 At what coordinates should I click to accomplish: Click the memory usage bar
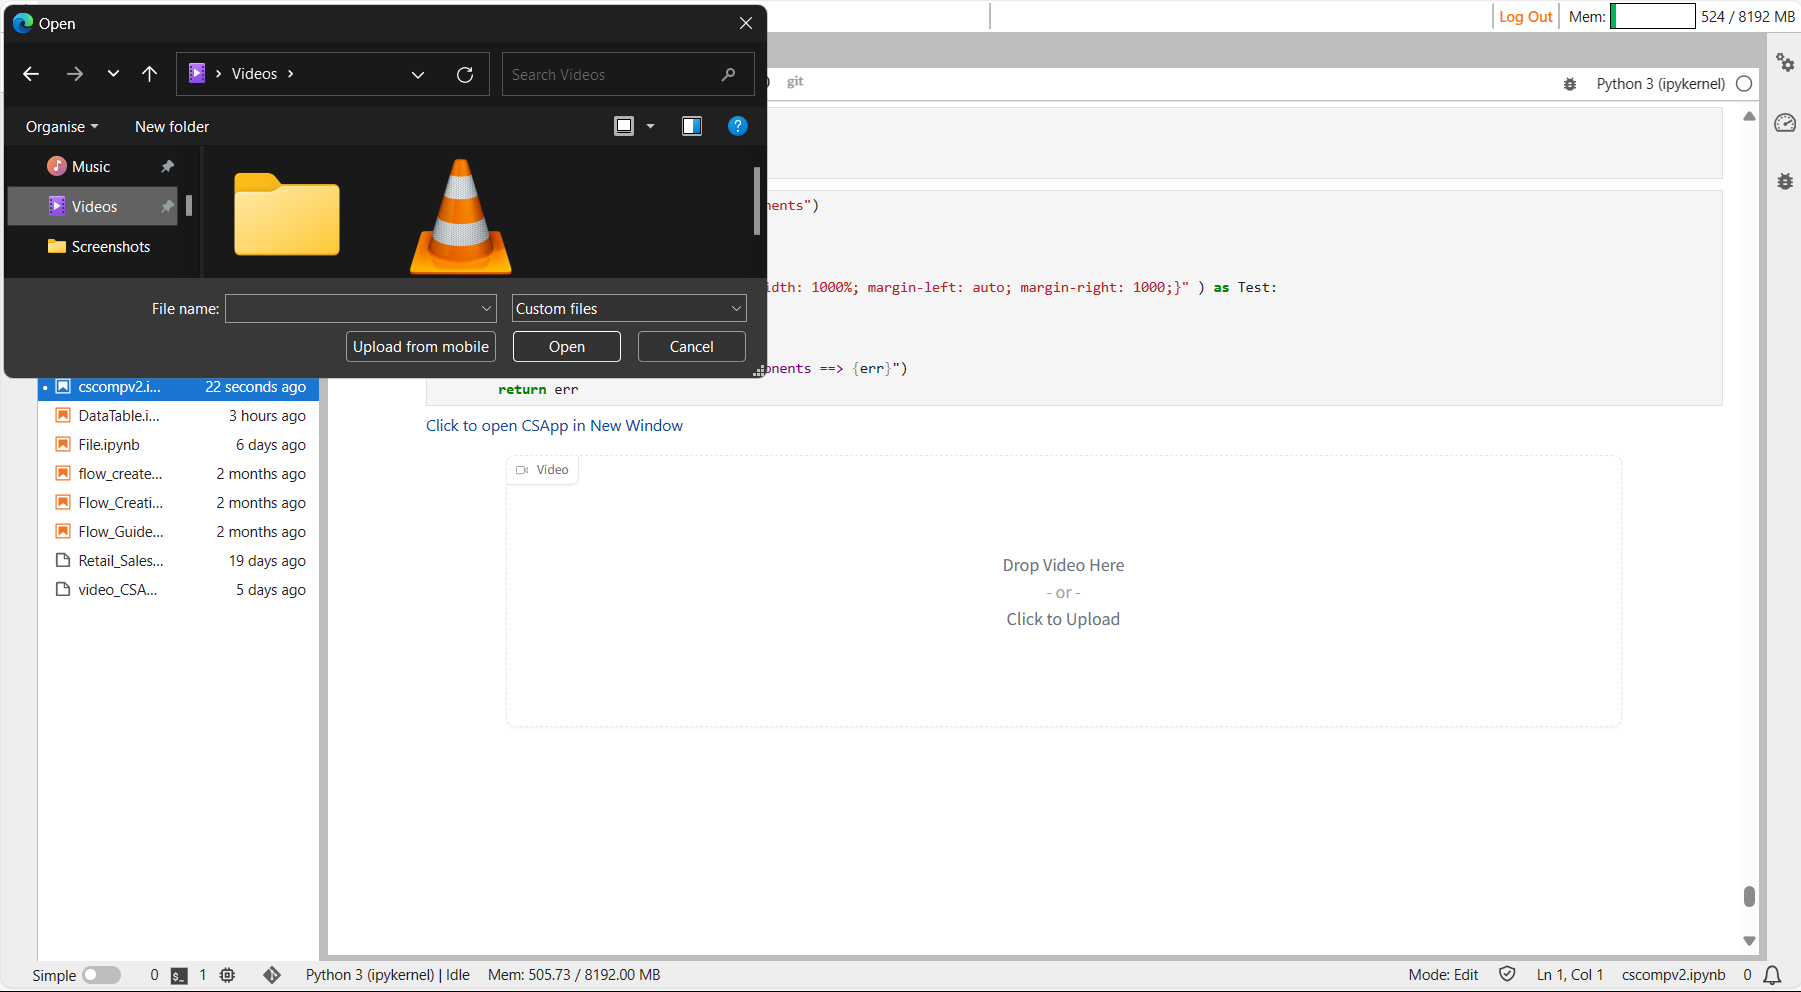click(1653, 16)
